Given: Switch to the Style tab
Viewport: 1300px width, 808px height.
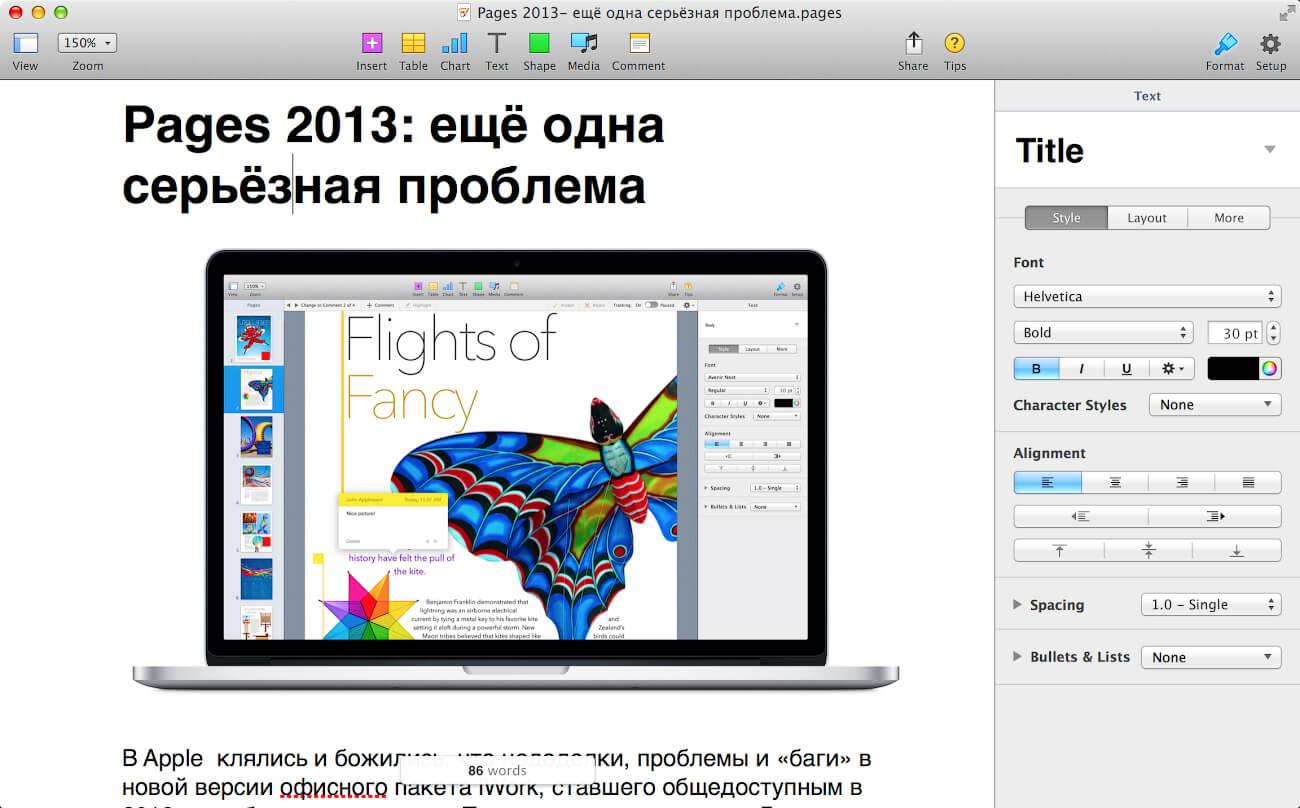Looking at the screenshot, I should pos(1066,218).
